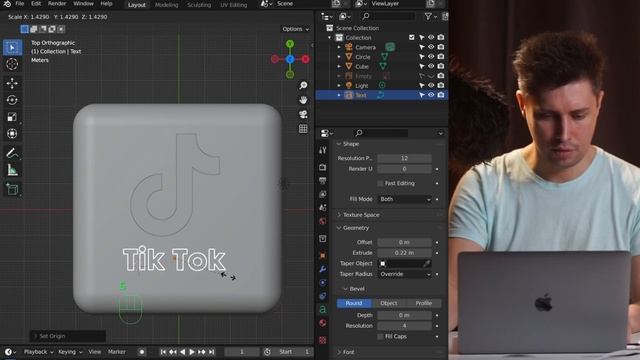Open the Scene properties tab
This screenshot has width=640, height=360.
(x=322, y=208)
